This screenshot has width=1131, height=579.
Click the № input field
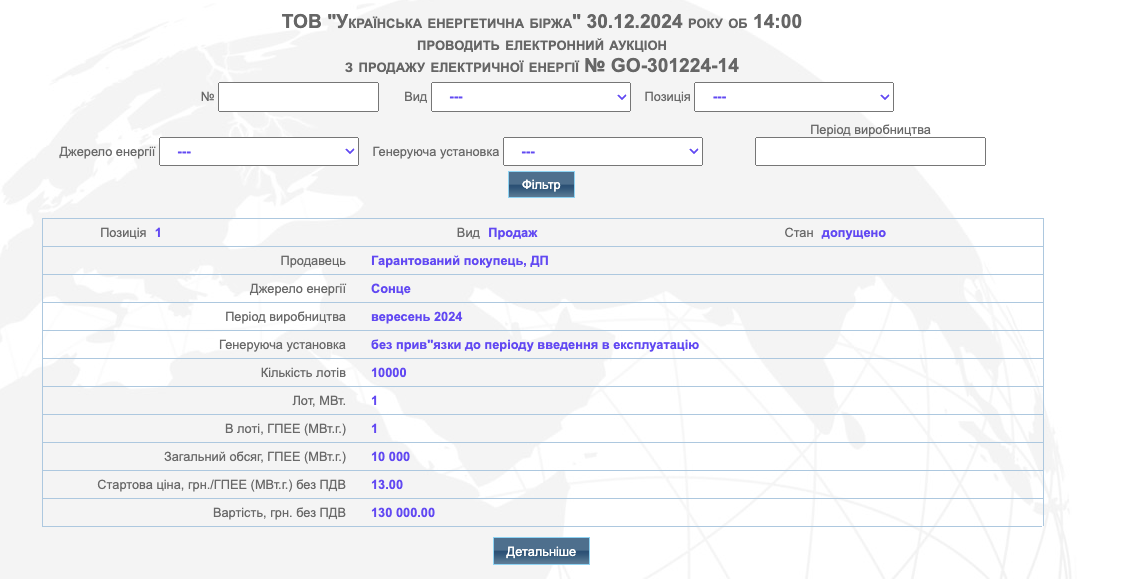click(298, 97)
